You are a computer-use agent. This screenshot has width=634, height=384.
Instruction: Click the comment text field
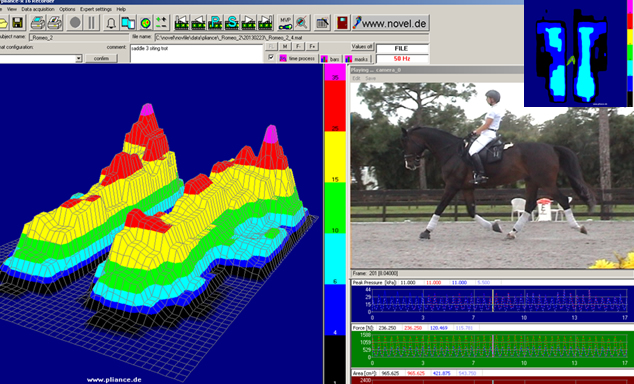coord(197,53)
